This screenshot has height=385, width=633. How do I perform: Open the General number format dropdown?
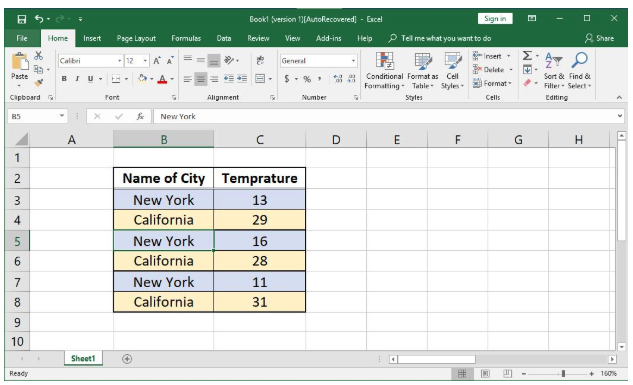click(353, 61)
